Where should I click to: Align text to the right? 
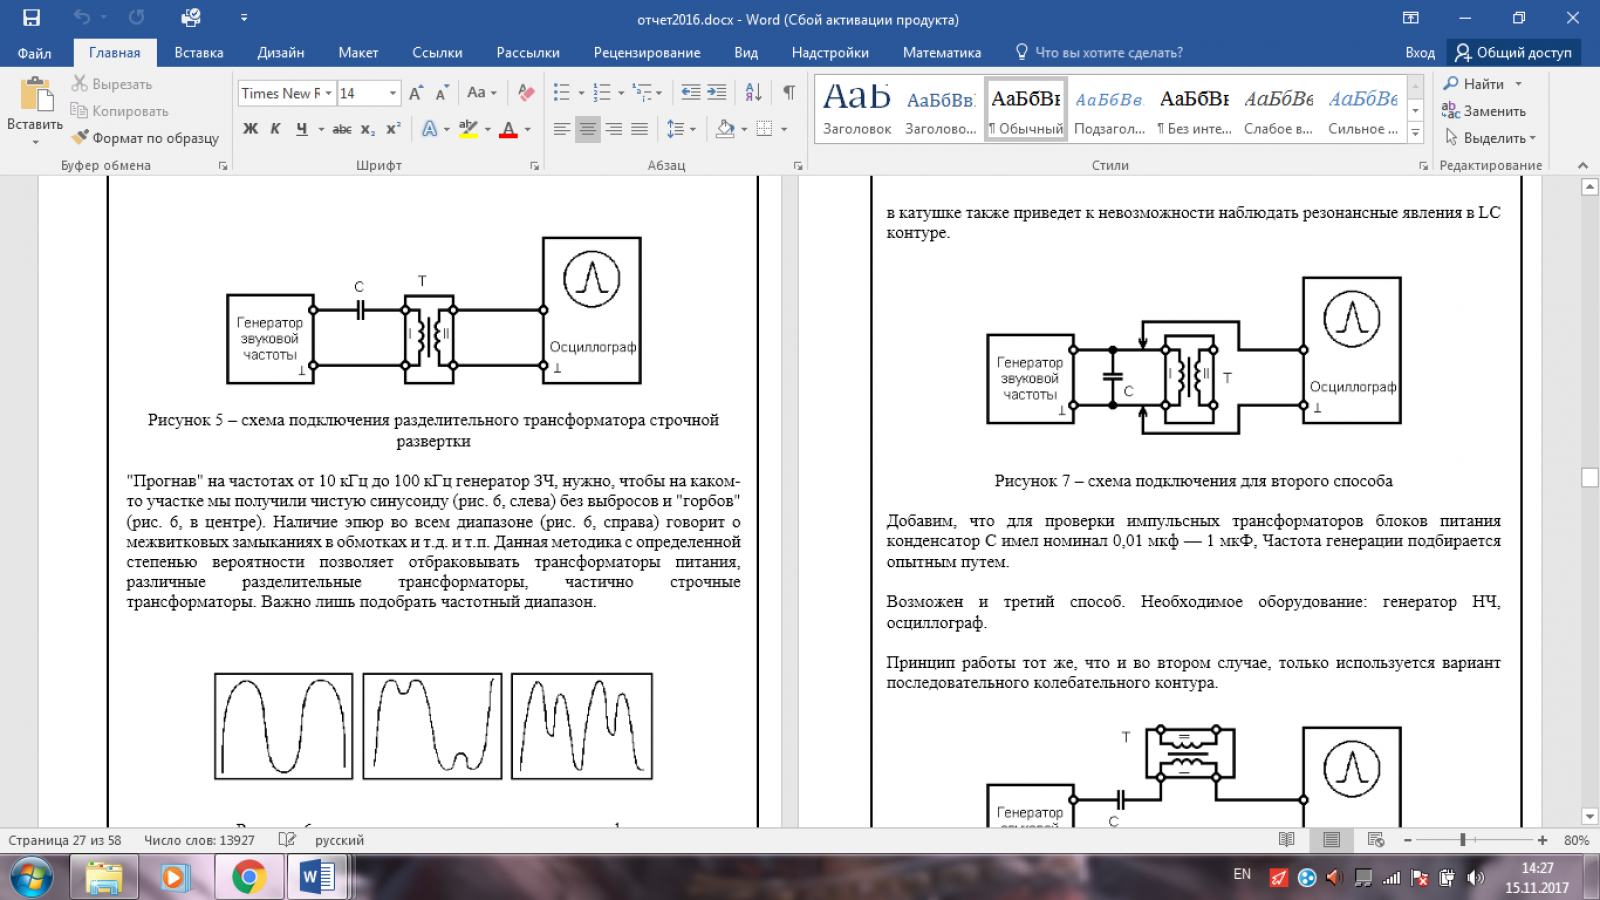(x=614, y=129)
